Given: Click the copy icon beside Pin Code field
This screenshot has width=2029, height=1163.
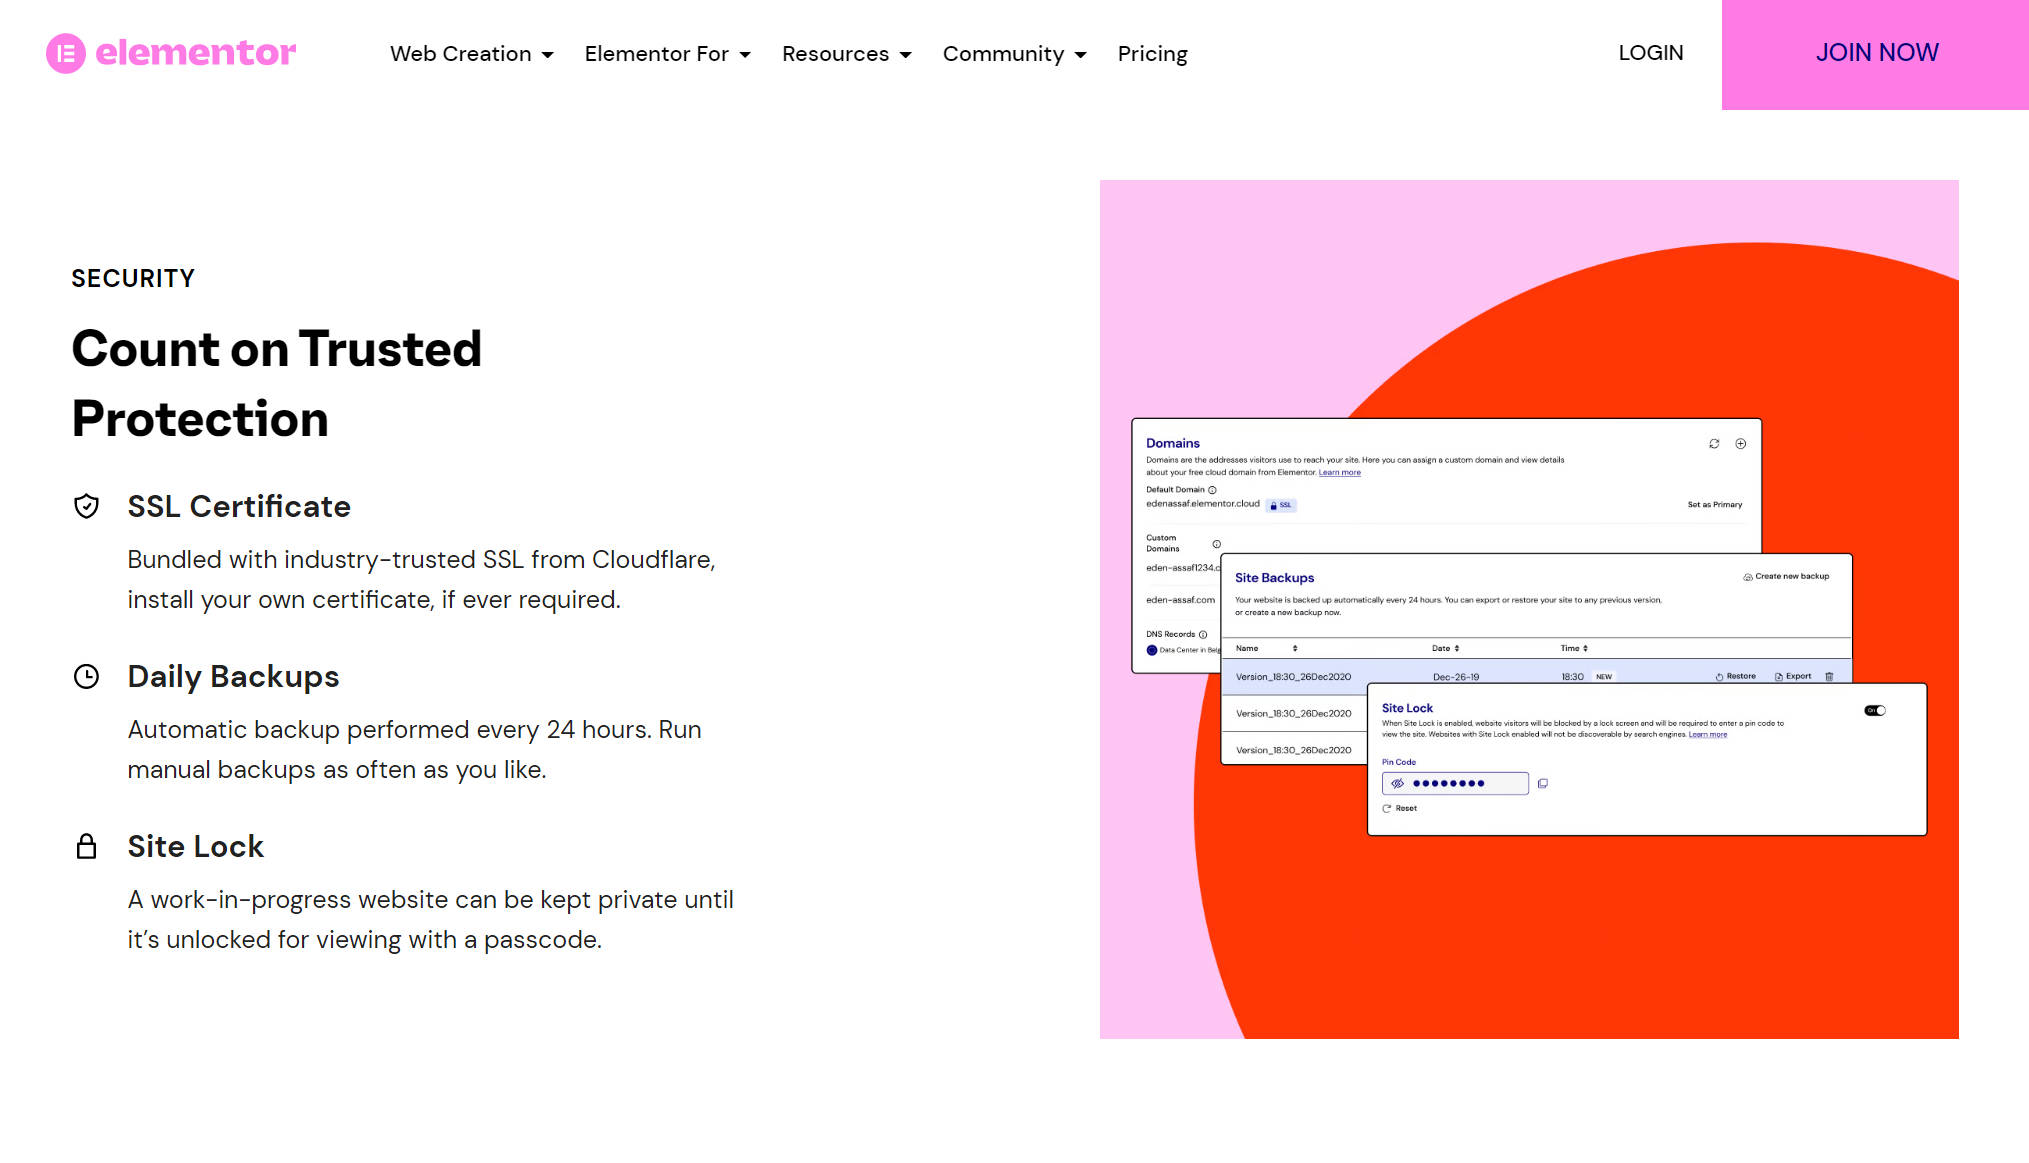Looking at the screenshot, I should tap(1543, 784).
